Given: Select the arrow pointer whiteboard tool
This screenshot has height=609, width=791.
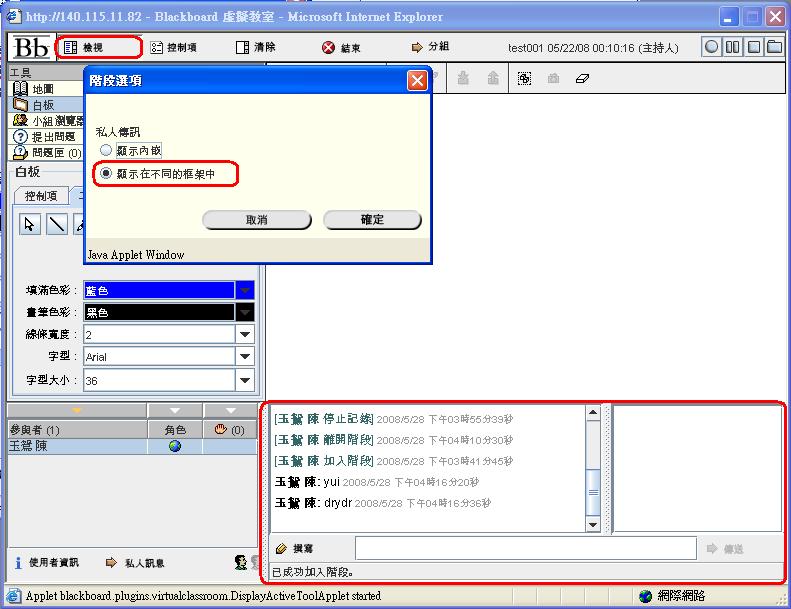Looking at the screenshot, I should pyautogui.click(x=30, y=224).
